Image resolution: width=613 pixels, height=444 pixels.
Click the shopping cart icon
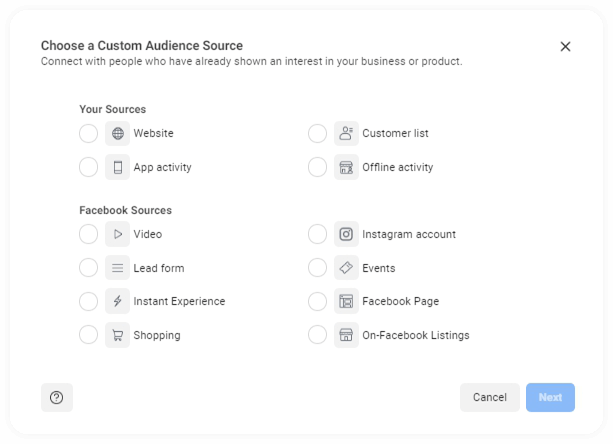pyautogui.click(x=118, y=335)
